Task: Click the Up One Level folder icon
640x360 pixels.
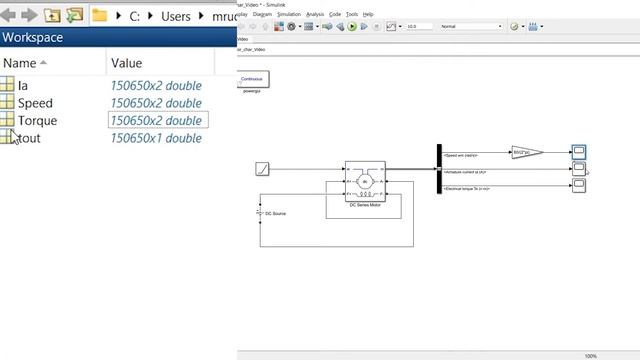Action: click(52, 16)
